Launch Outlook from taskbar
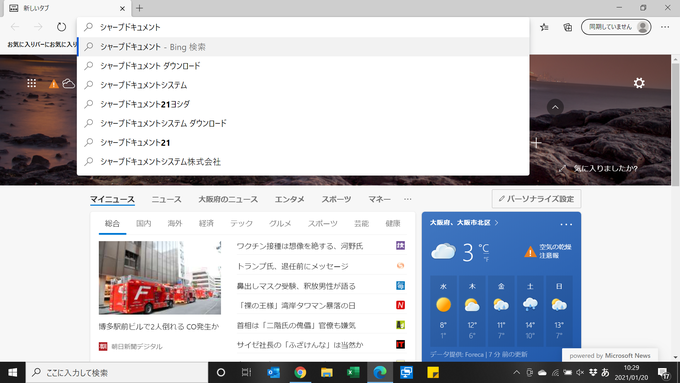680x383 pixels. coord(273,373)
